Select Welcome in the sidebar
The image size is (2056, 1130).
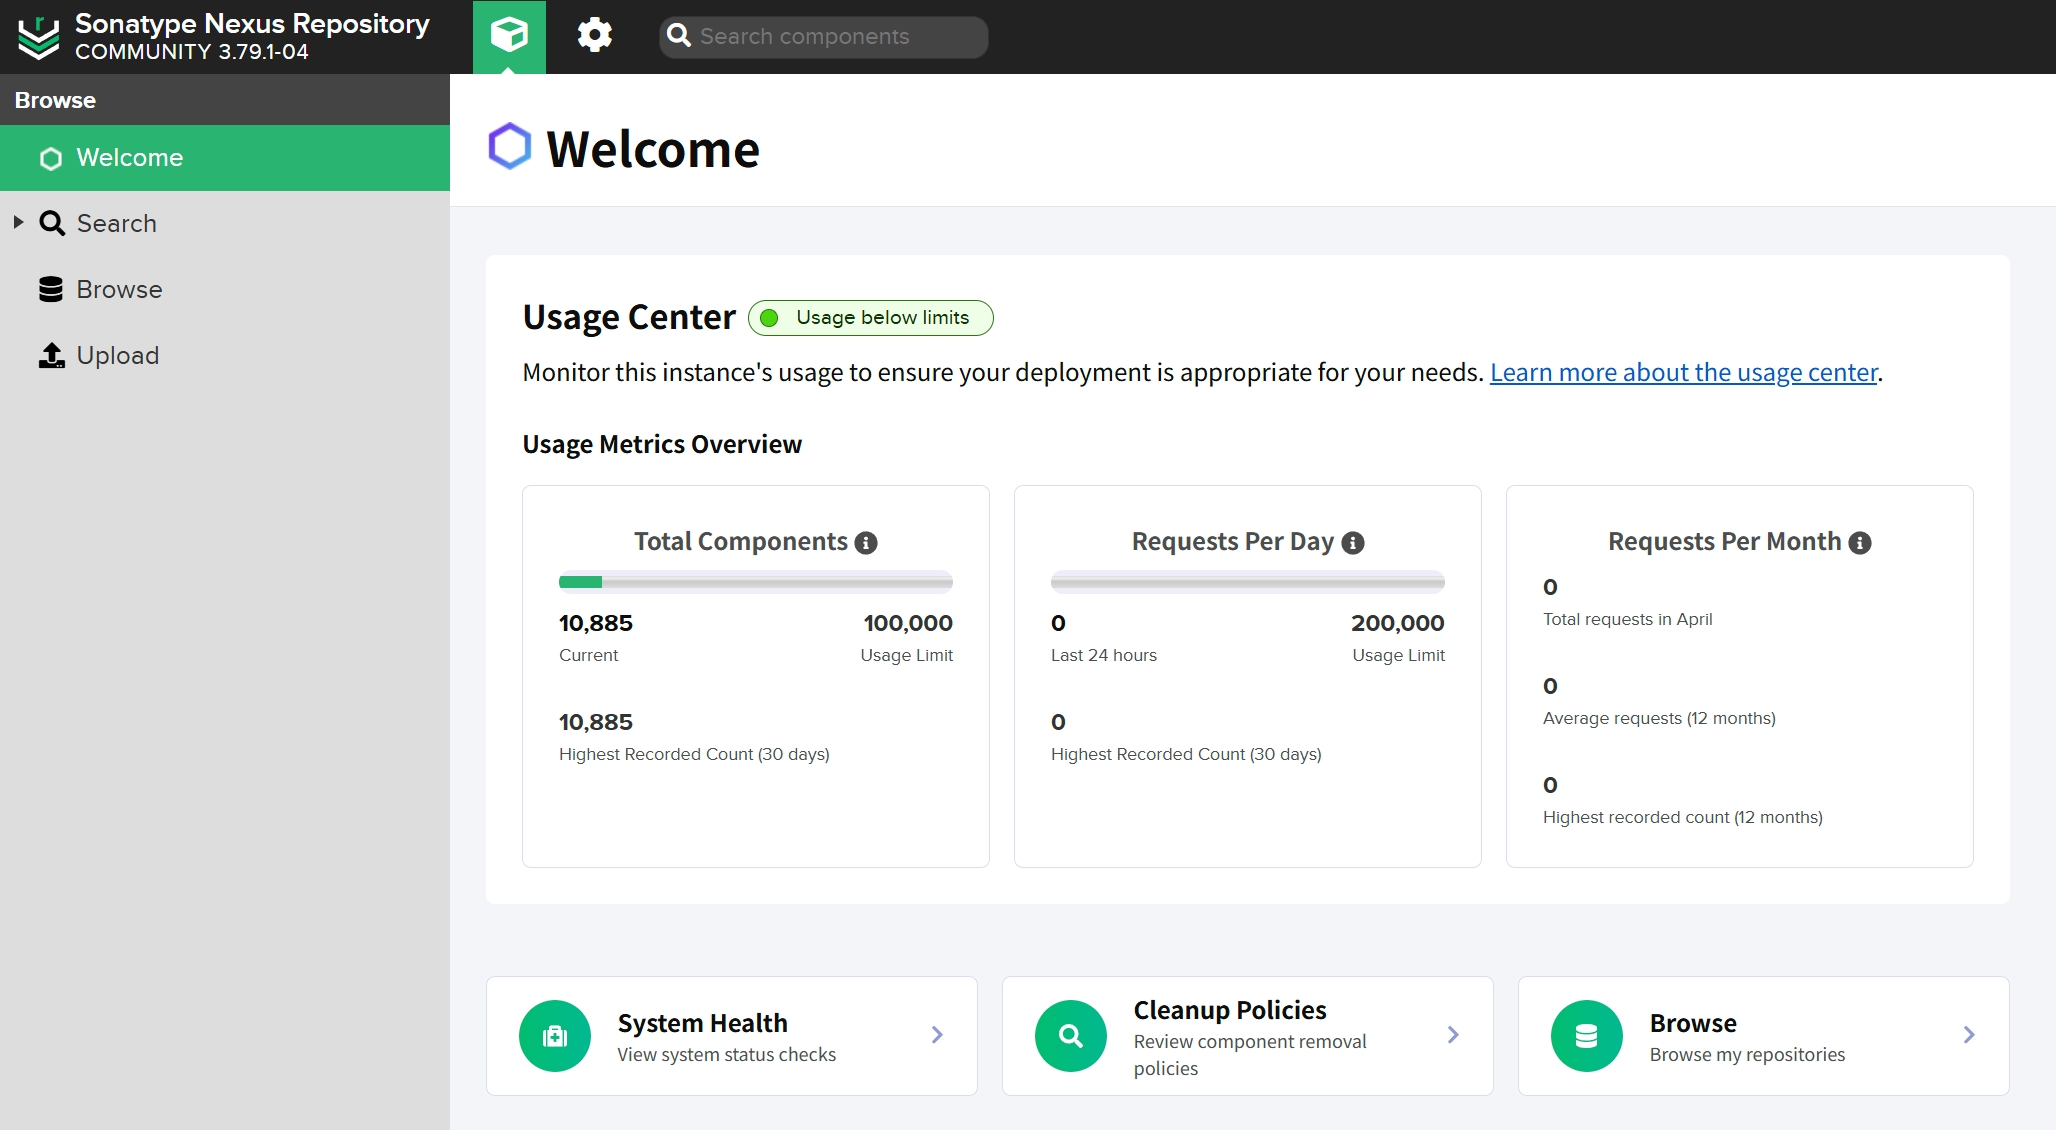pos(130,158)
